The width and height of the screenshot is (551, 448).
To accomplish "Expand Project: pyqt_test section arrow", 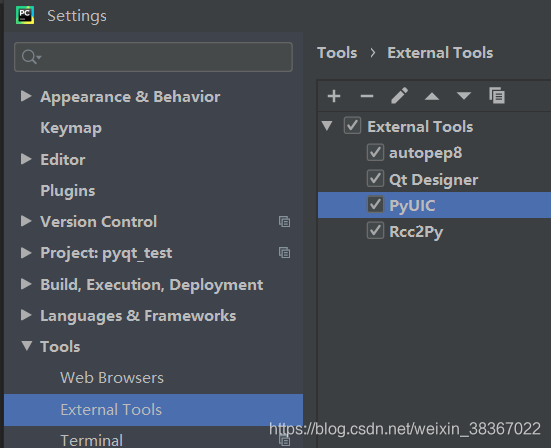I will [x=26, y=253].
